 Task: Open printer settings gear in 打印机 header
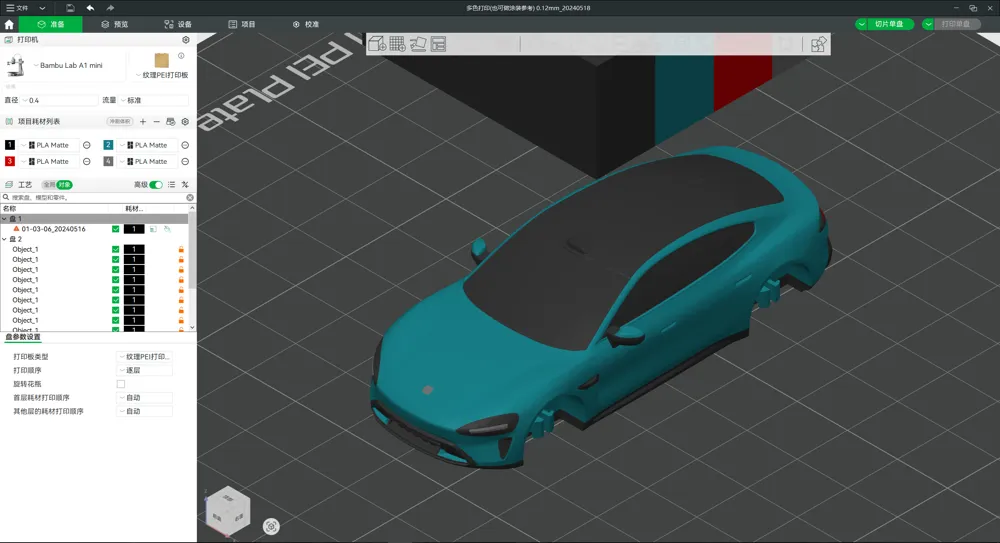click(186, 40)
